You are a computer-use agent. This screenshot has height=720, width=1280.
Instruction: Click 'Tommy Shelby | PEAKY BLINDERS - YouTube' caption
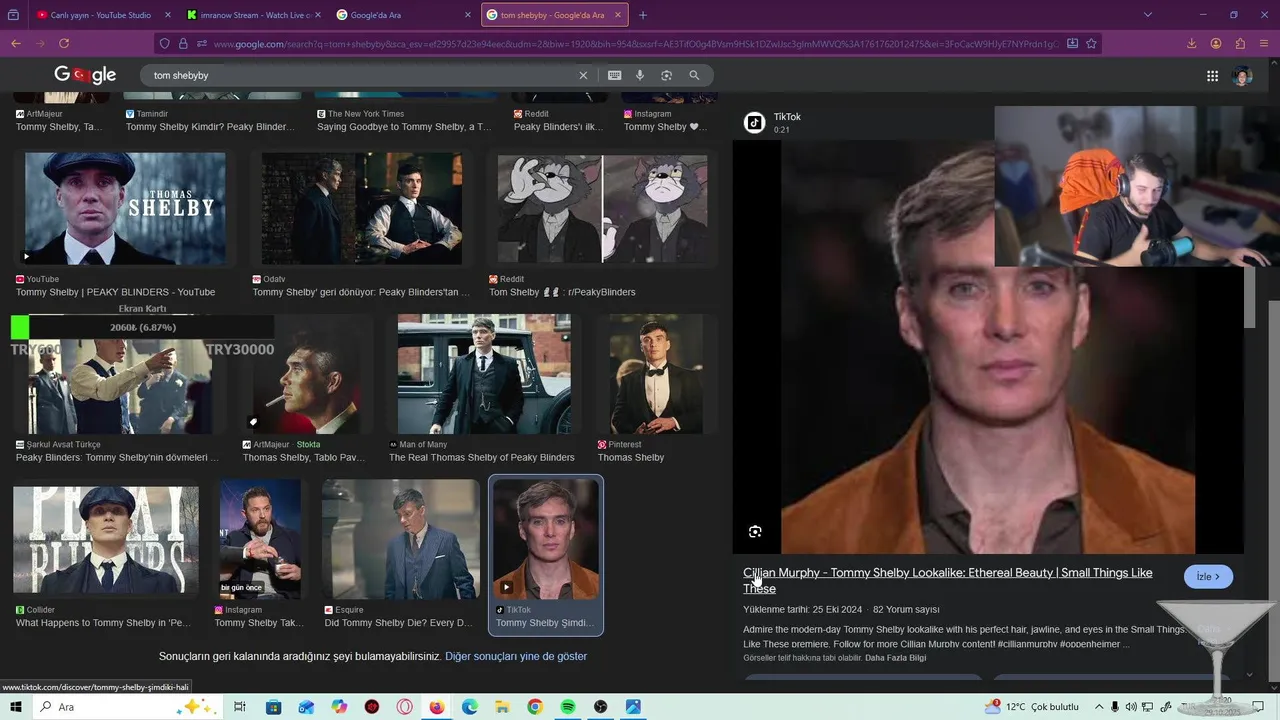tap(116, 292)
